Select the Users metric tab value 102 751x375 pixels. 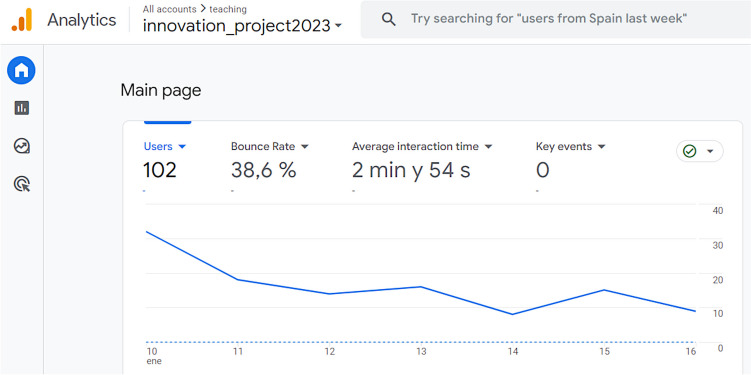point(160,170)
